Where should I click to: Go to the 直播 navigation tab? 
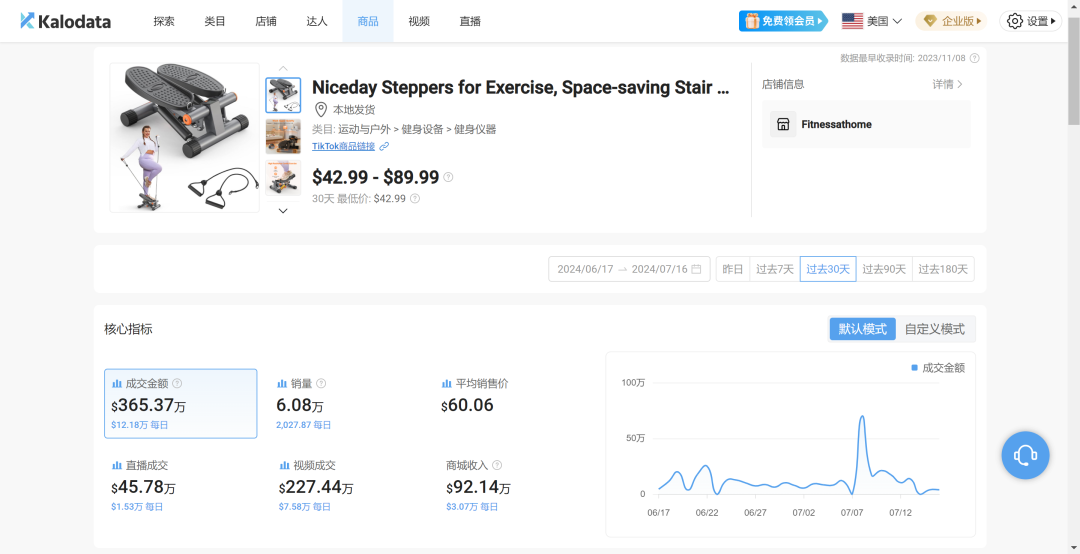(470, 21)
